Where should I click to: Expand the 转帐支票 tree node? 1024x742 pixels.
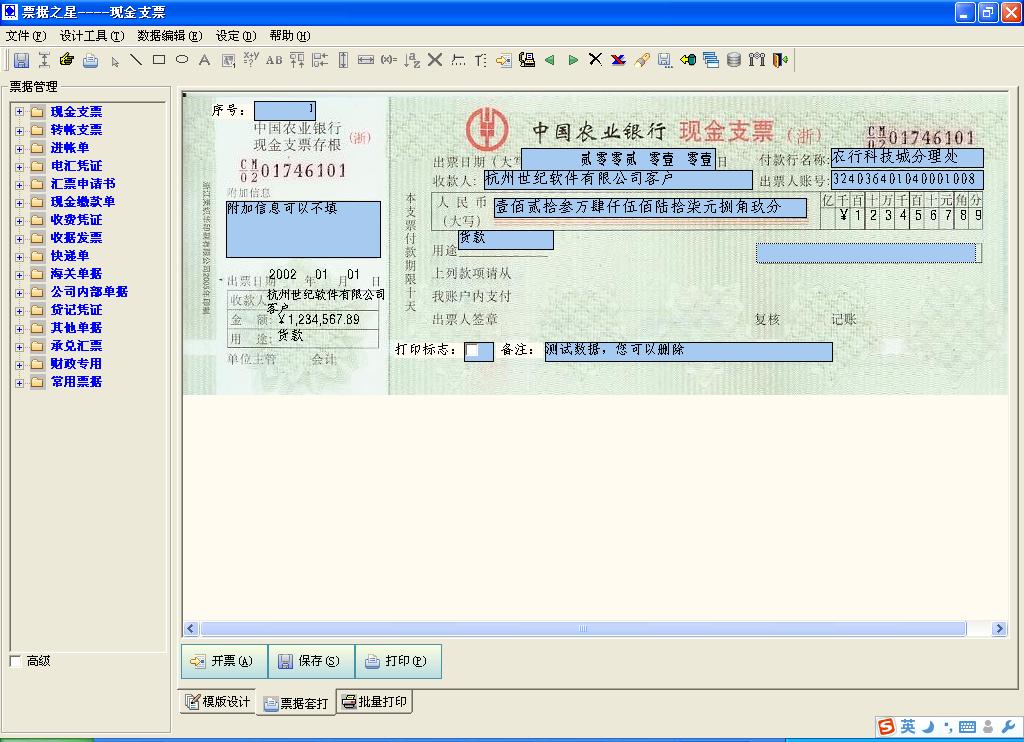click(19, 130)
